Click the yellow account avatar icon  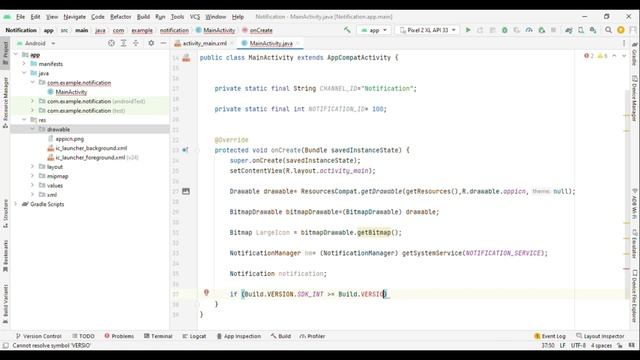point(621,30)
